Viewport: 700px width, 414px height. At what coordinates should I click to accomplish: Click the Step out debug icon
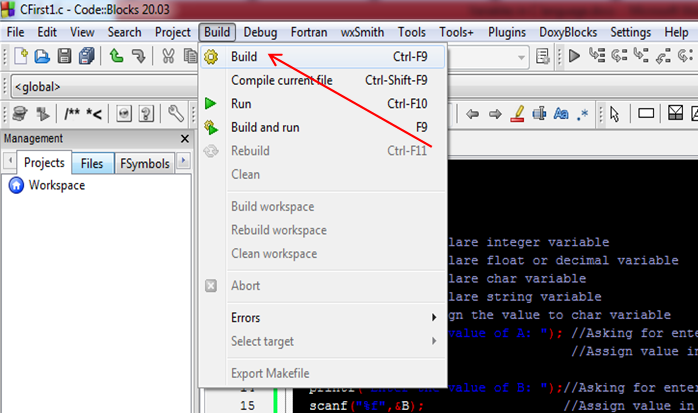[663, 56]
